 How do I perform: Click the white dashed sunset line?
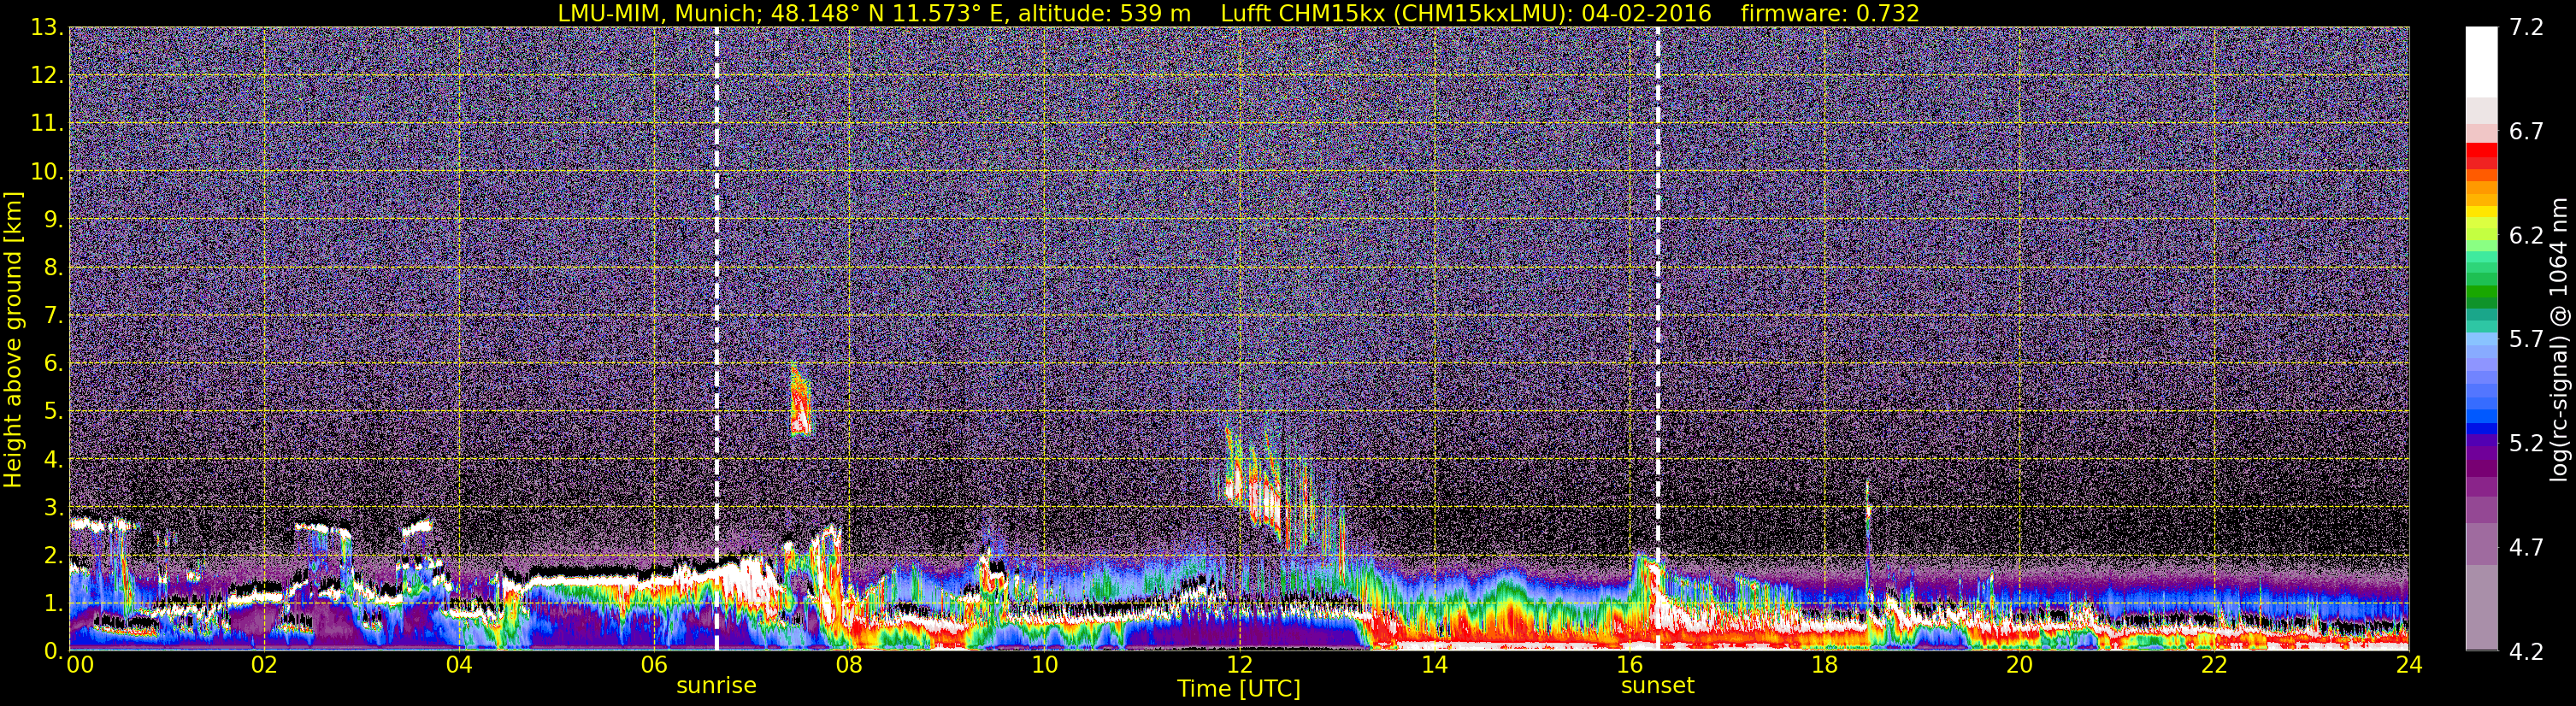point(1657,339)
